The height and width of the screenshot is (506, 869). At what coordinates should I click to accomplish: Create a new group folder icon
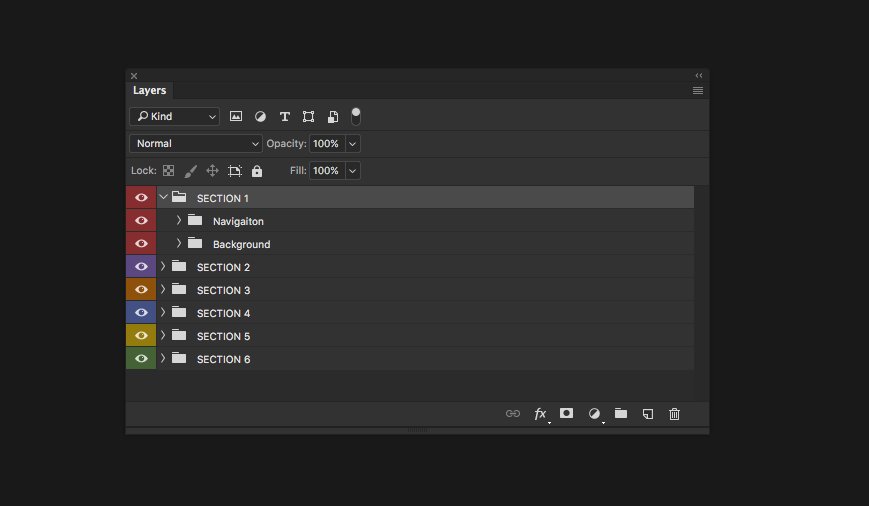click(621, 413)
